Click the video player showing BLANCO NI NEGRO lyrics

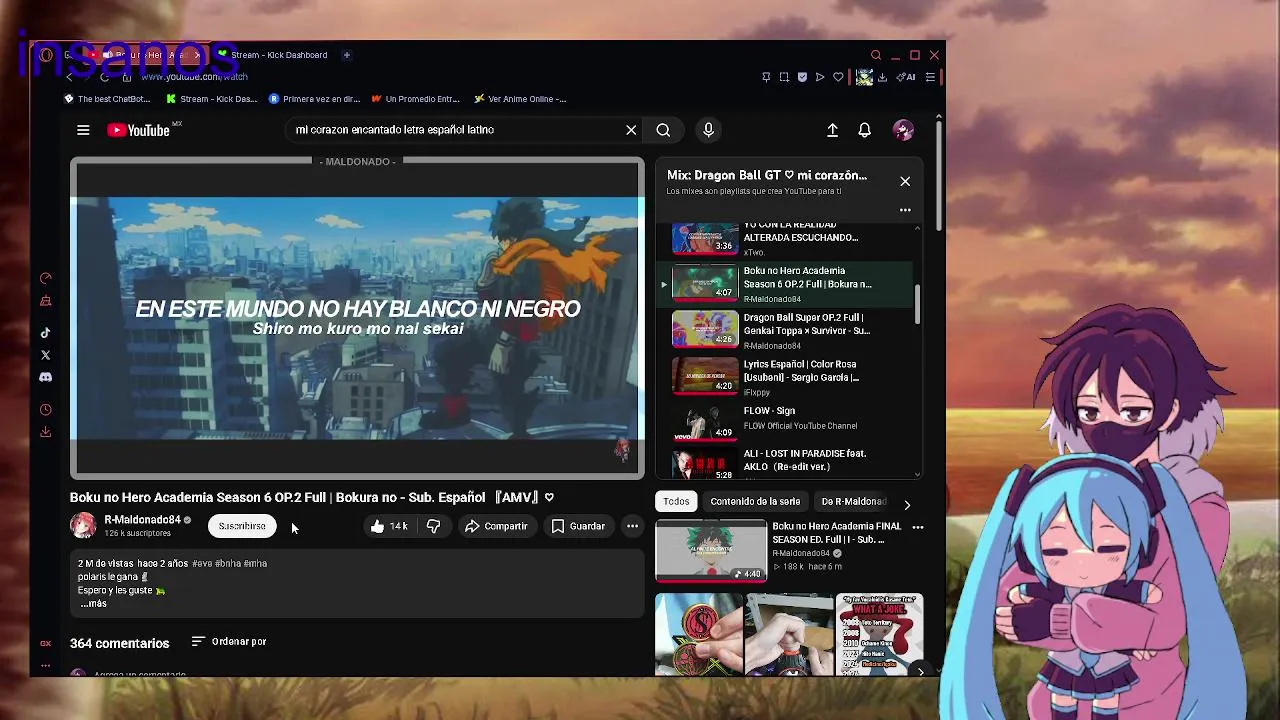click(357, 318)
